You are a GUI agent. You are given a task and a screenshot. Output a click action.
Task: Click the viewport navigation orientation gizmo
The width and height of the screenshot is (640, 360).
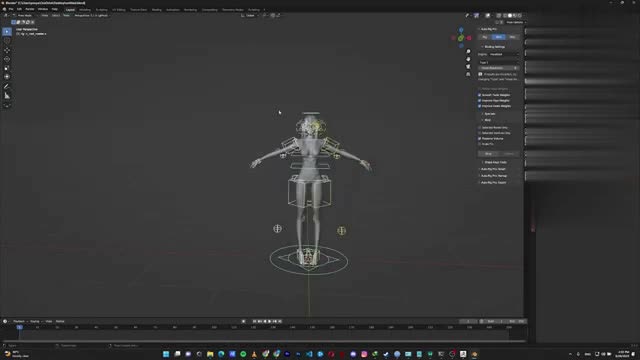click(461, 38)
